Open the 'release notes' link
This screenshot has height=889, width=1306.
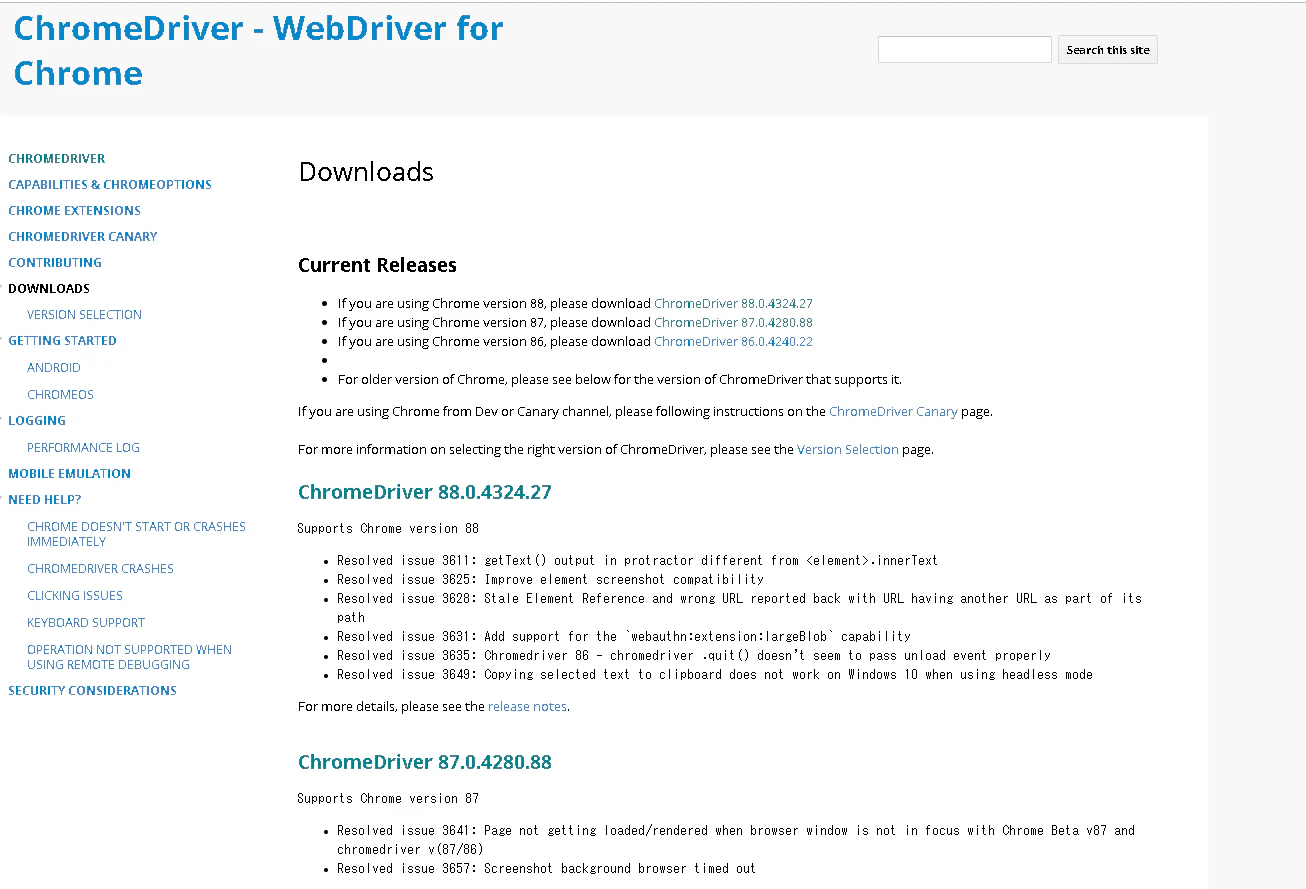(527, 706)
